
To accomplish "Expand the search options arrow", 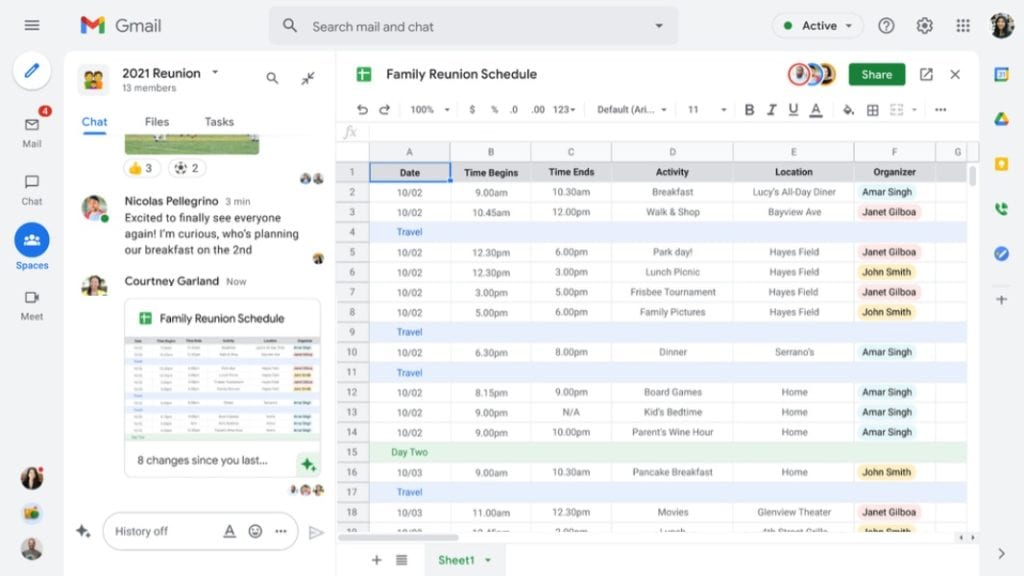I will pos(659,26).
